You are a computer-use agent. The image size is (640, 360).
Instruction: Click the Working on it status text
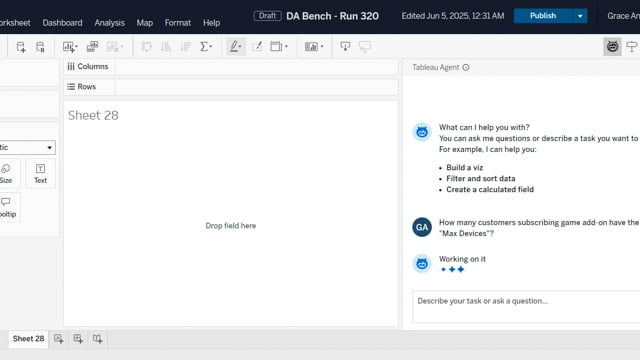[462, 259]
